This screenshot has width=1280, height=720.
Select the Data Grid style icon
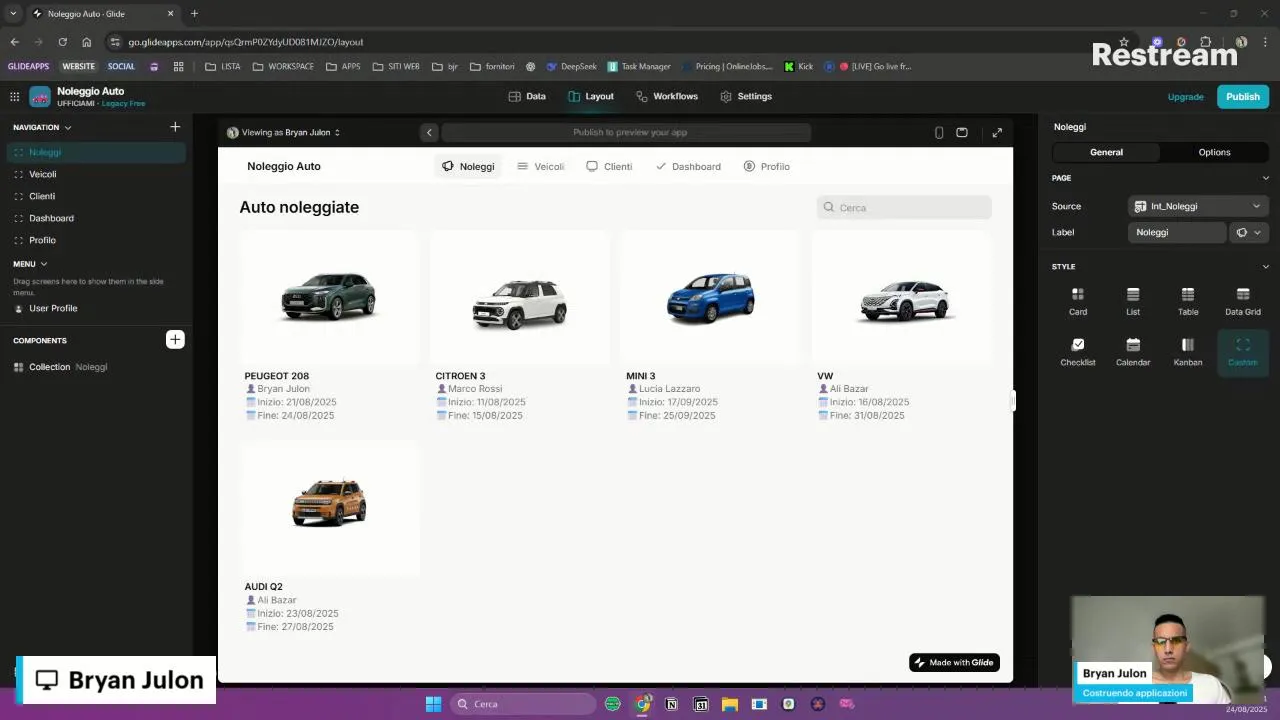pyautogui.click(x=1243, y=301)
